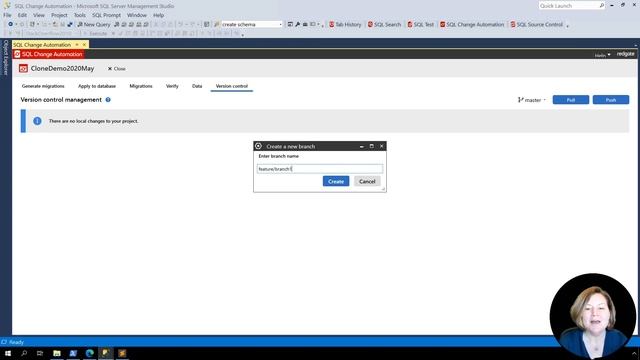Click the CloneDemo2020May project icon
Viewport: 640px width, 360px height.
click(23, 69)
